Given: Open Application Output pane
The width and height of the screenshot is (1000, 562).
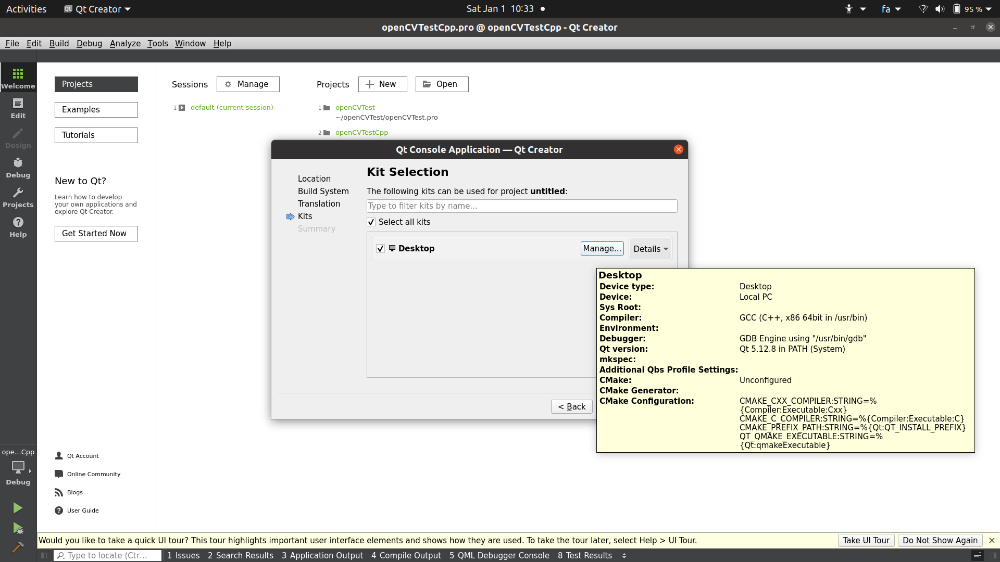Looking at the screenshot, I should [322, 556].
